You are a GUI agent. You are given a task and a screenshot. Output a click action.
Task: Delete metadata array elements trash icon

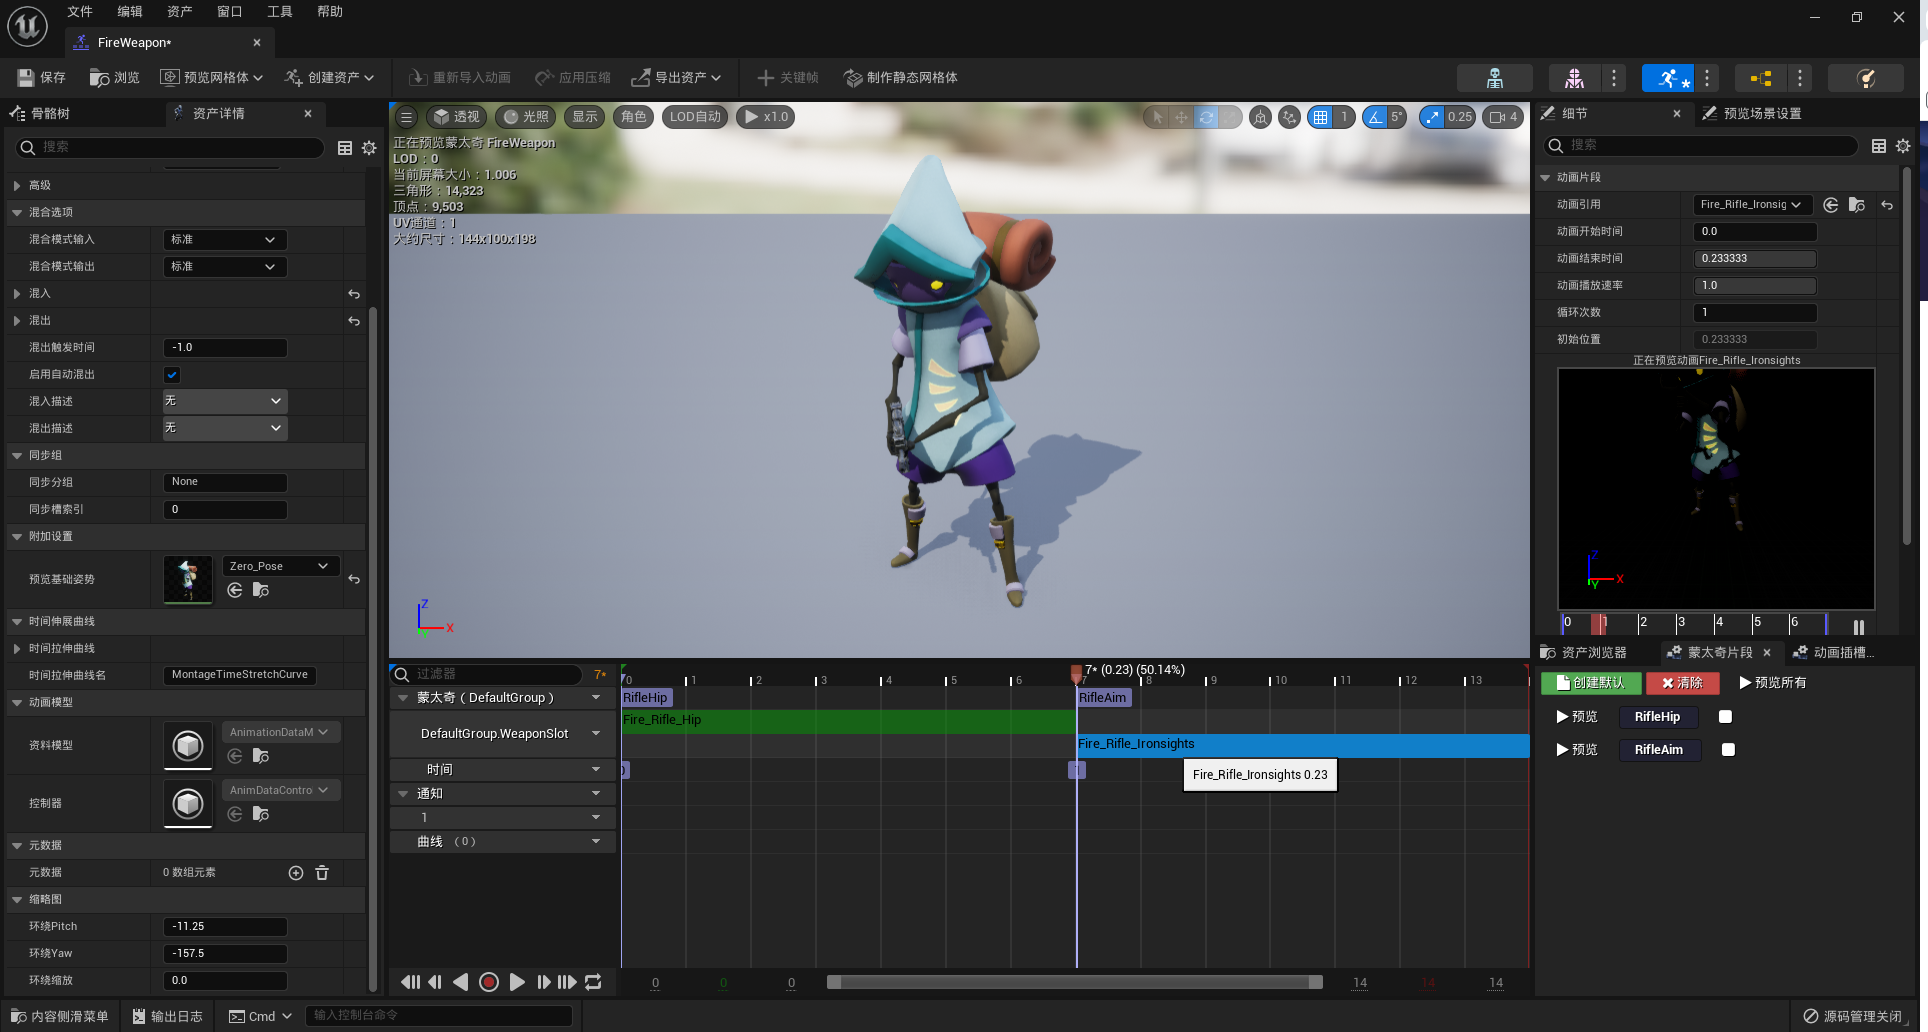point(322,873)
